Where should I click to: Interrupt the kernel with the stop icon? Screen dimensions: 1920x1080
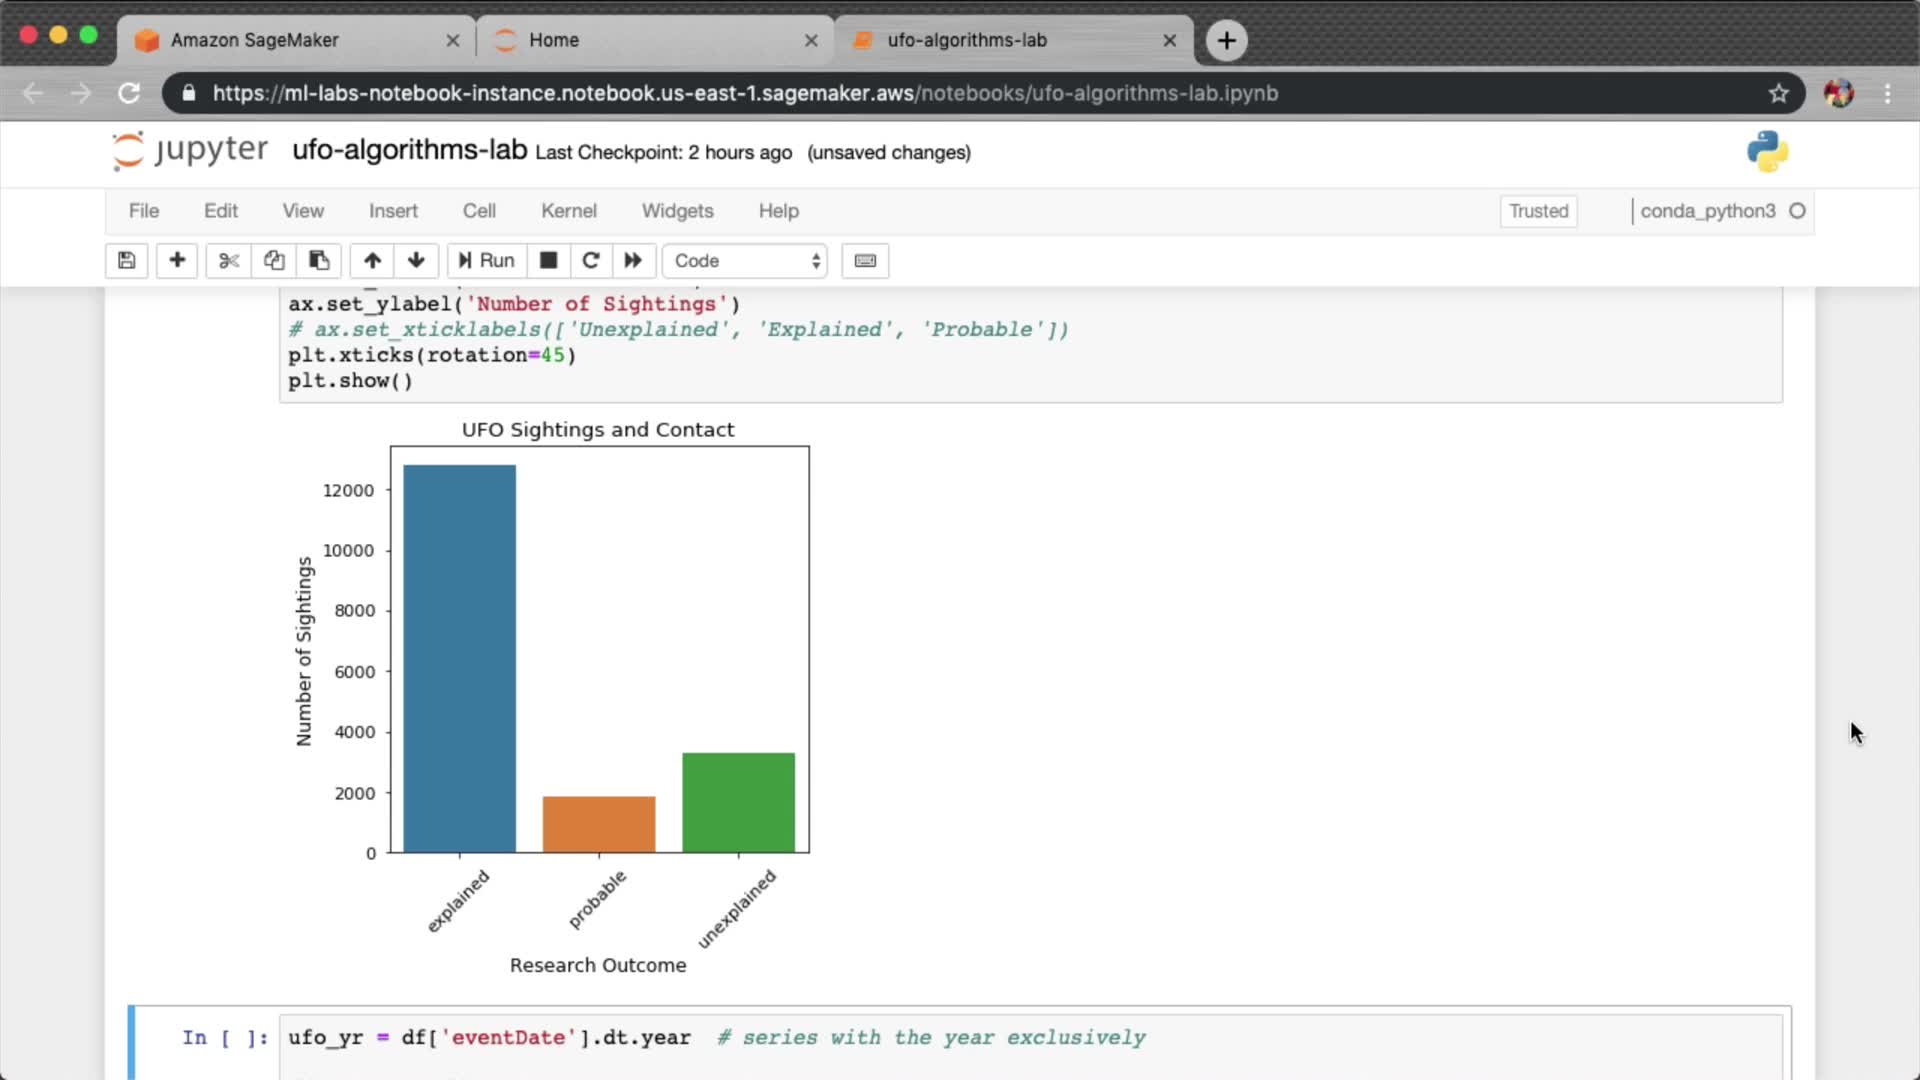(548, 261)
